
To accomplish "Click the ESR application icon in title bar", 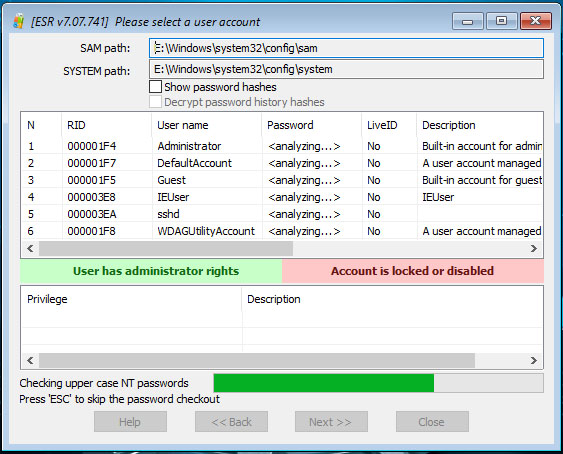I will click(18, 22).
